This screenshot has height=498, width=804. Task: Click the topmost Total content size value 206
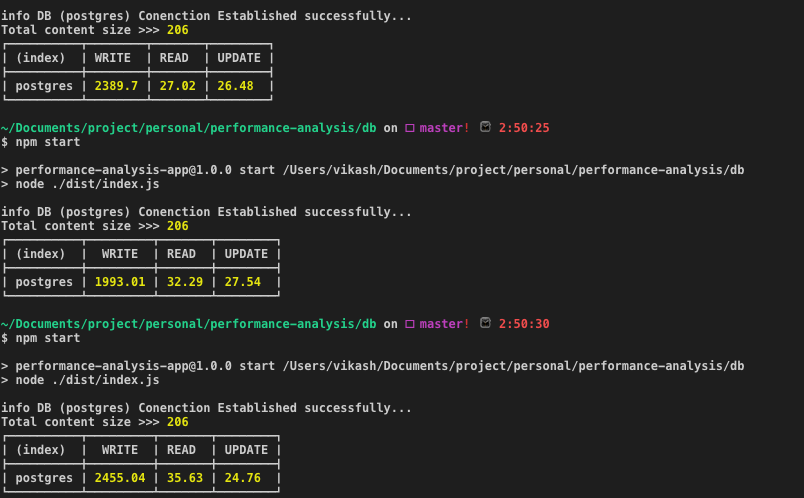point(178,30)
